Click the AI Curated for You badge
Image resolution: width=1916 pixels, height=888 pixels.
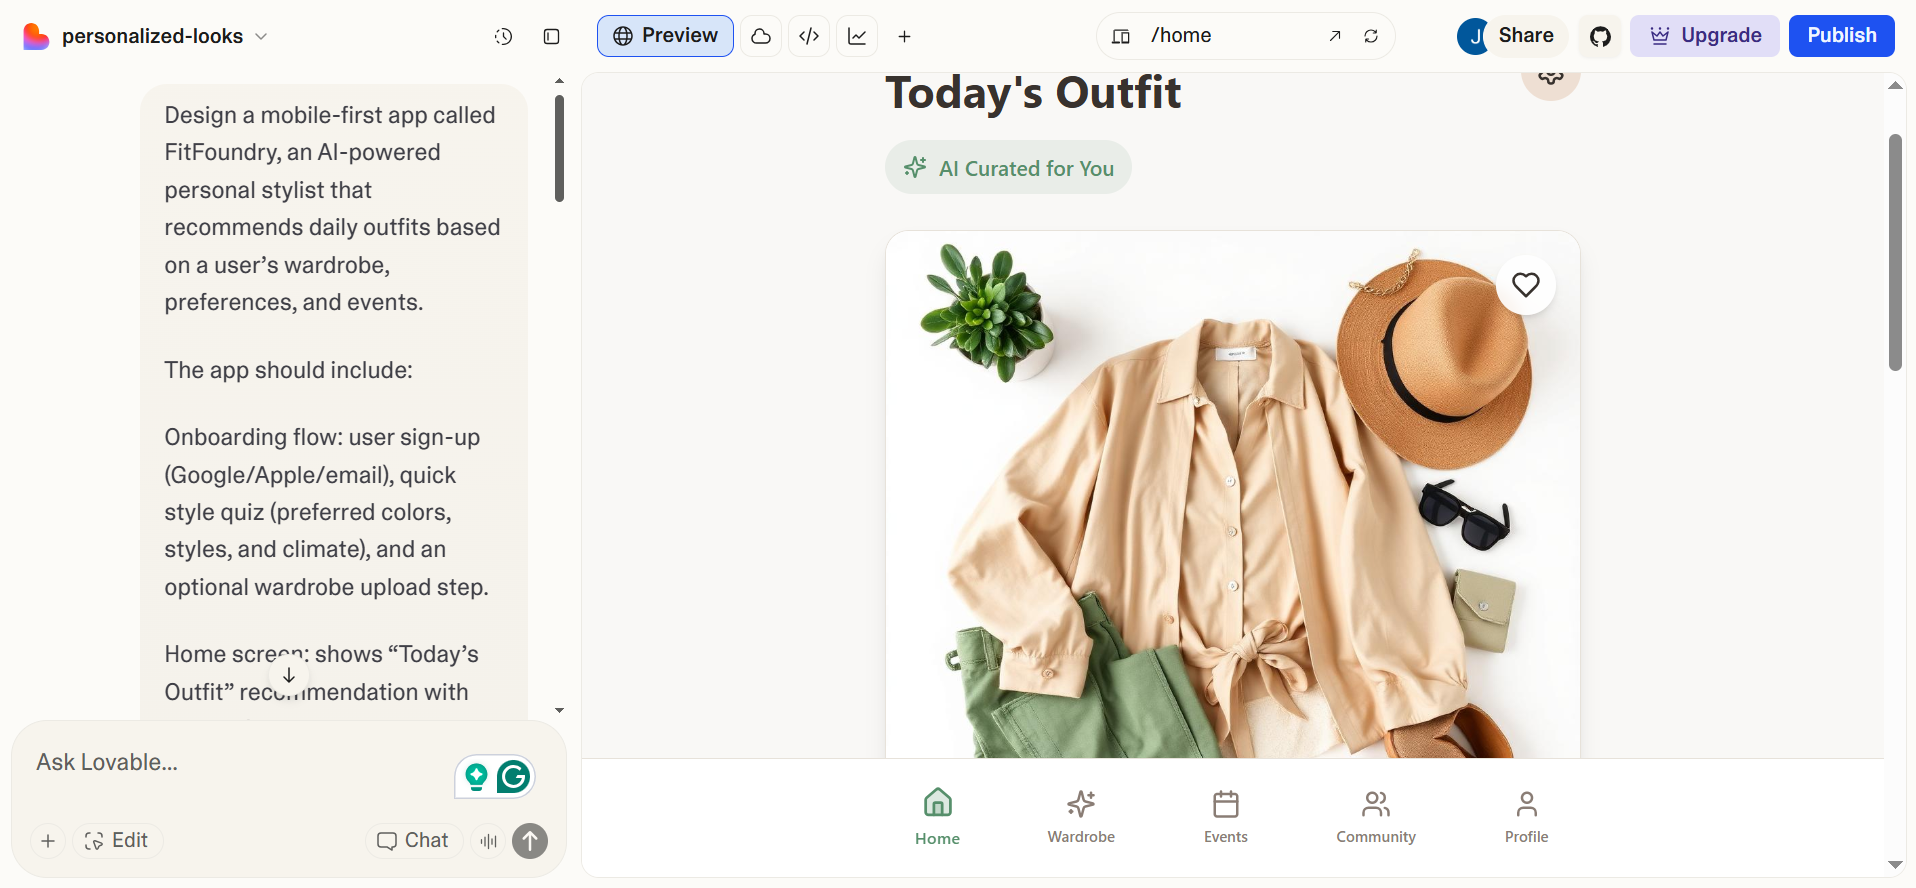[x=1008, y=168]
